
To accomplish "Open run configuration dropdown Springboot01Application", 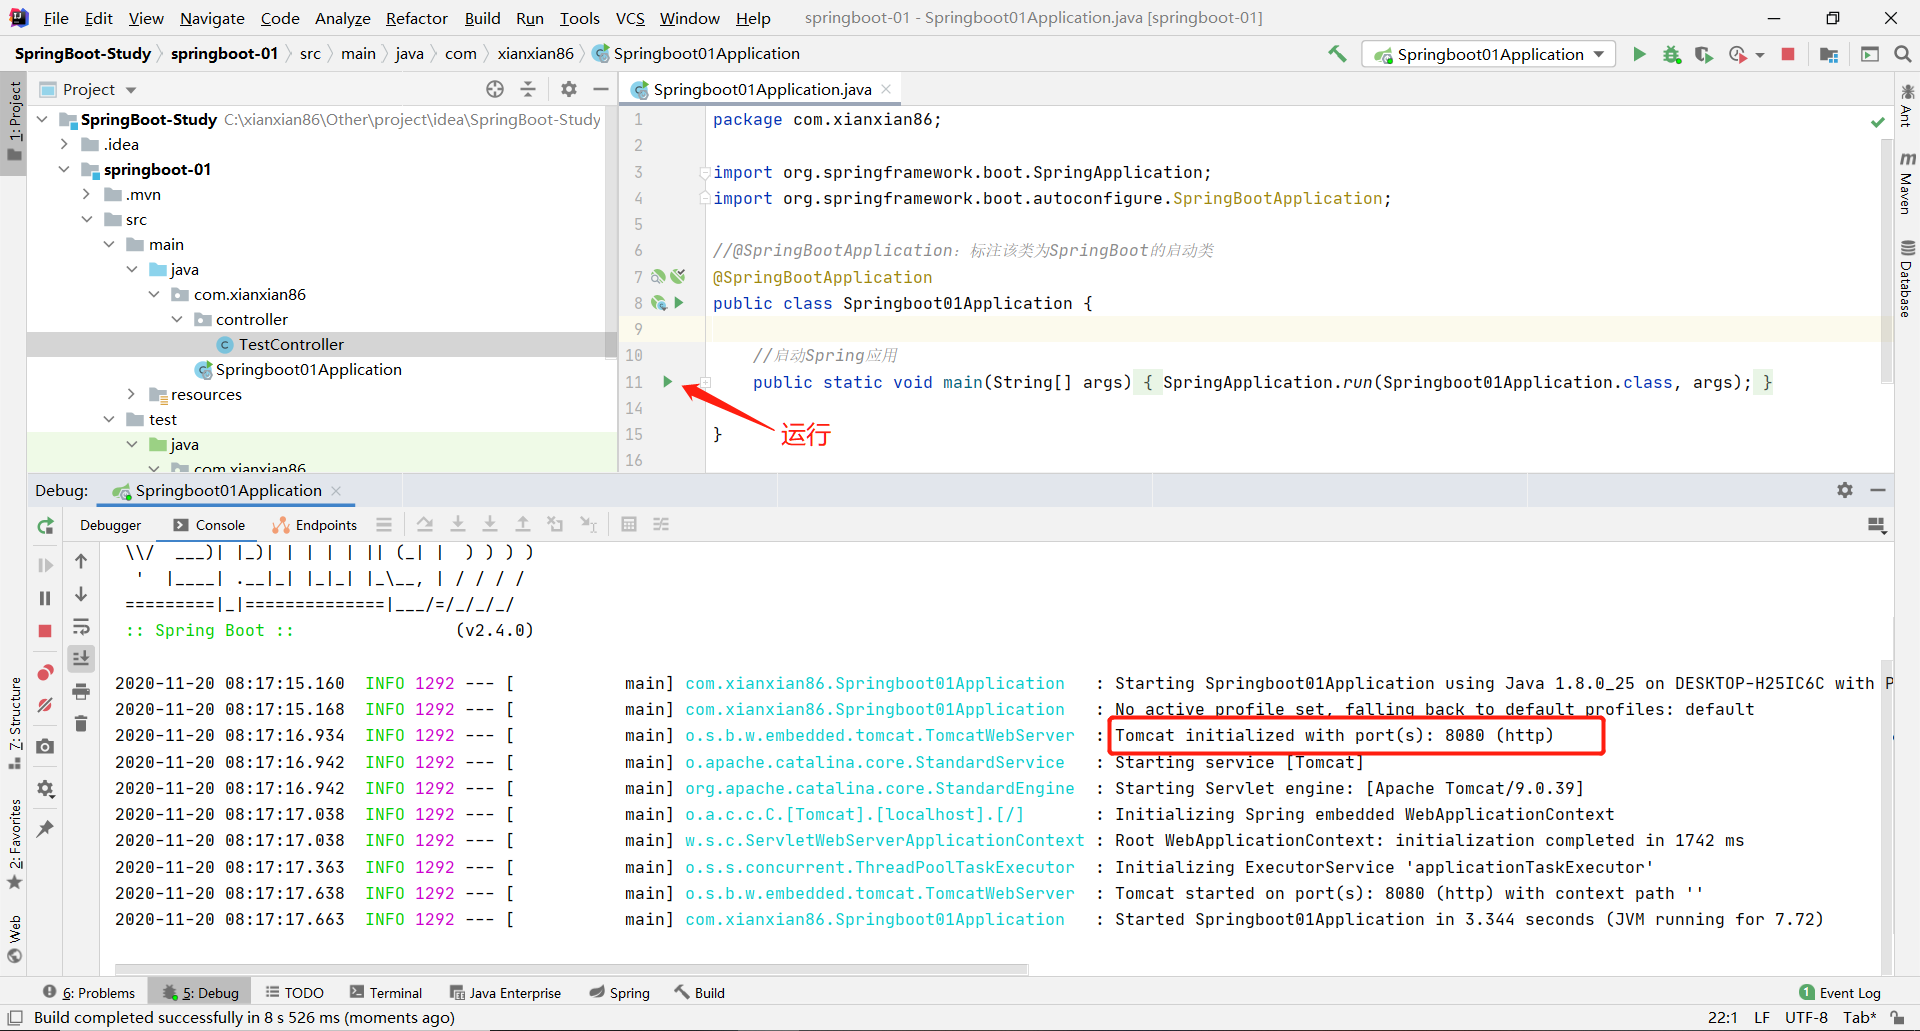I will pyautogui.click(x=1489, y=54).
